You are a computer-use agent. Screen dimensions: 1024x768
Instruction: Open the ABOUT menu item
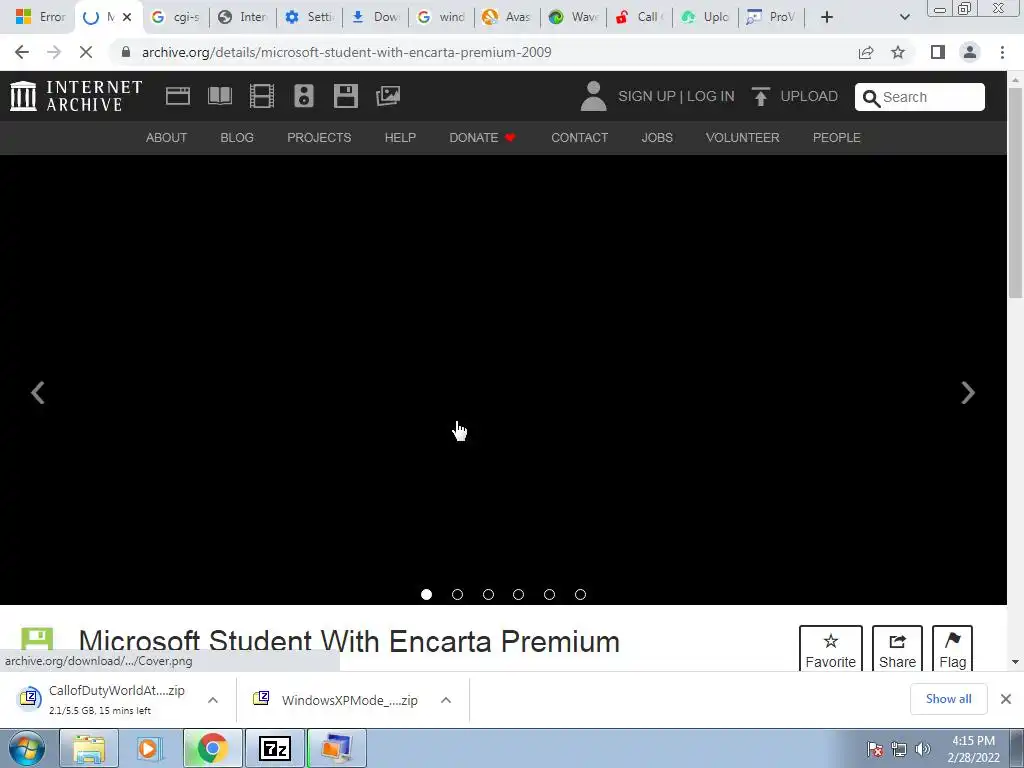167,138
